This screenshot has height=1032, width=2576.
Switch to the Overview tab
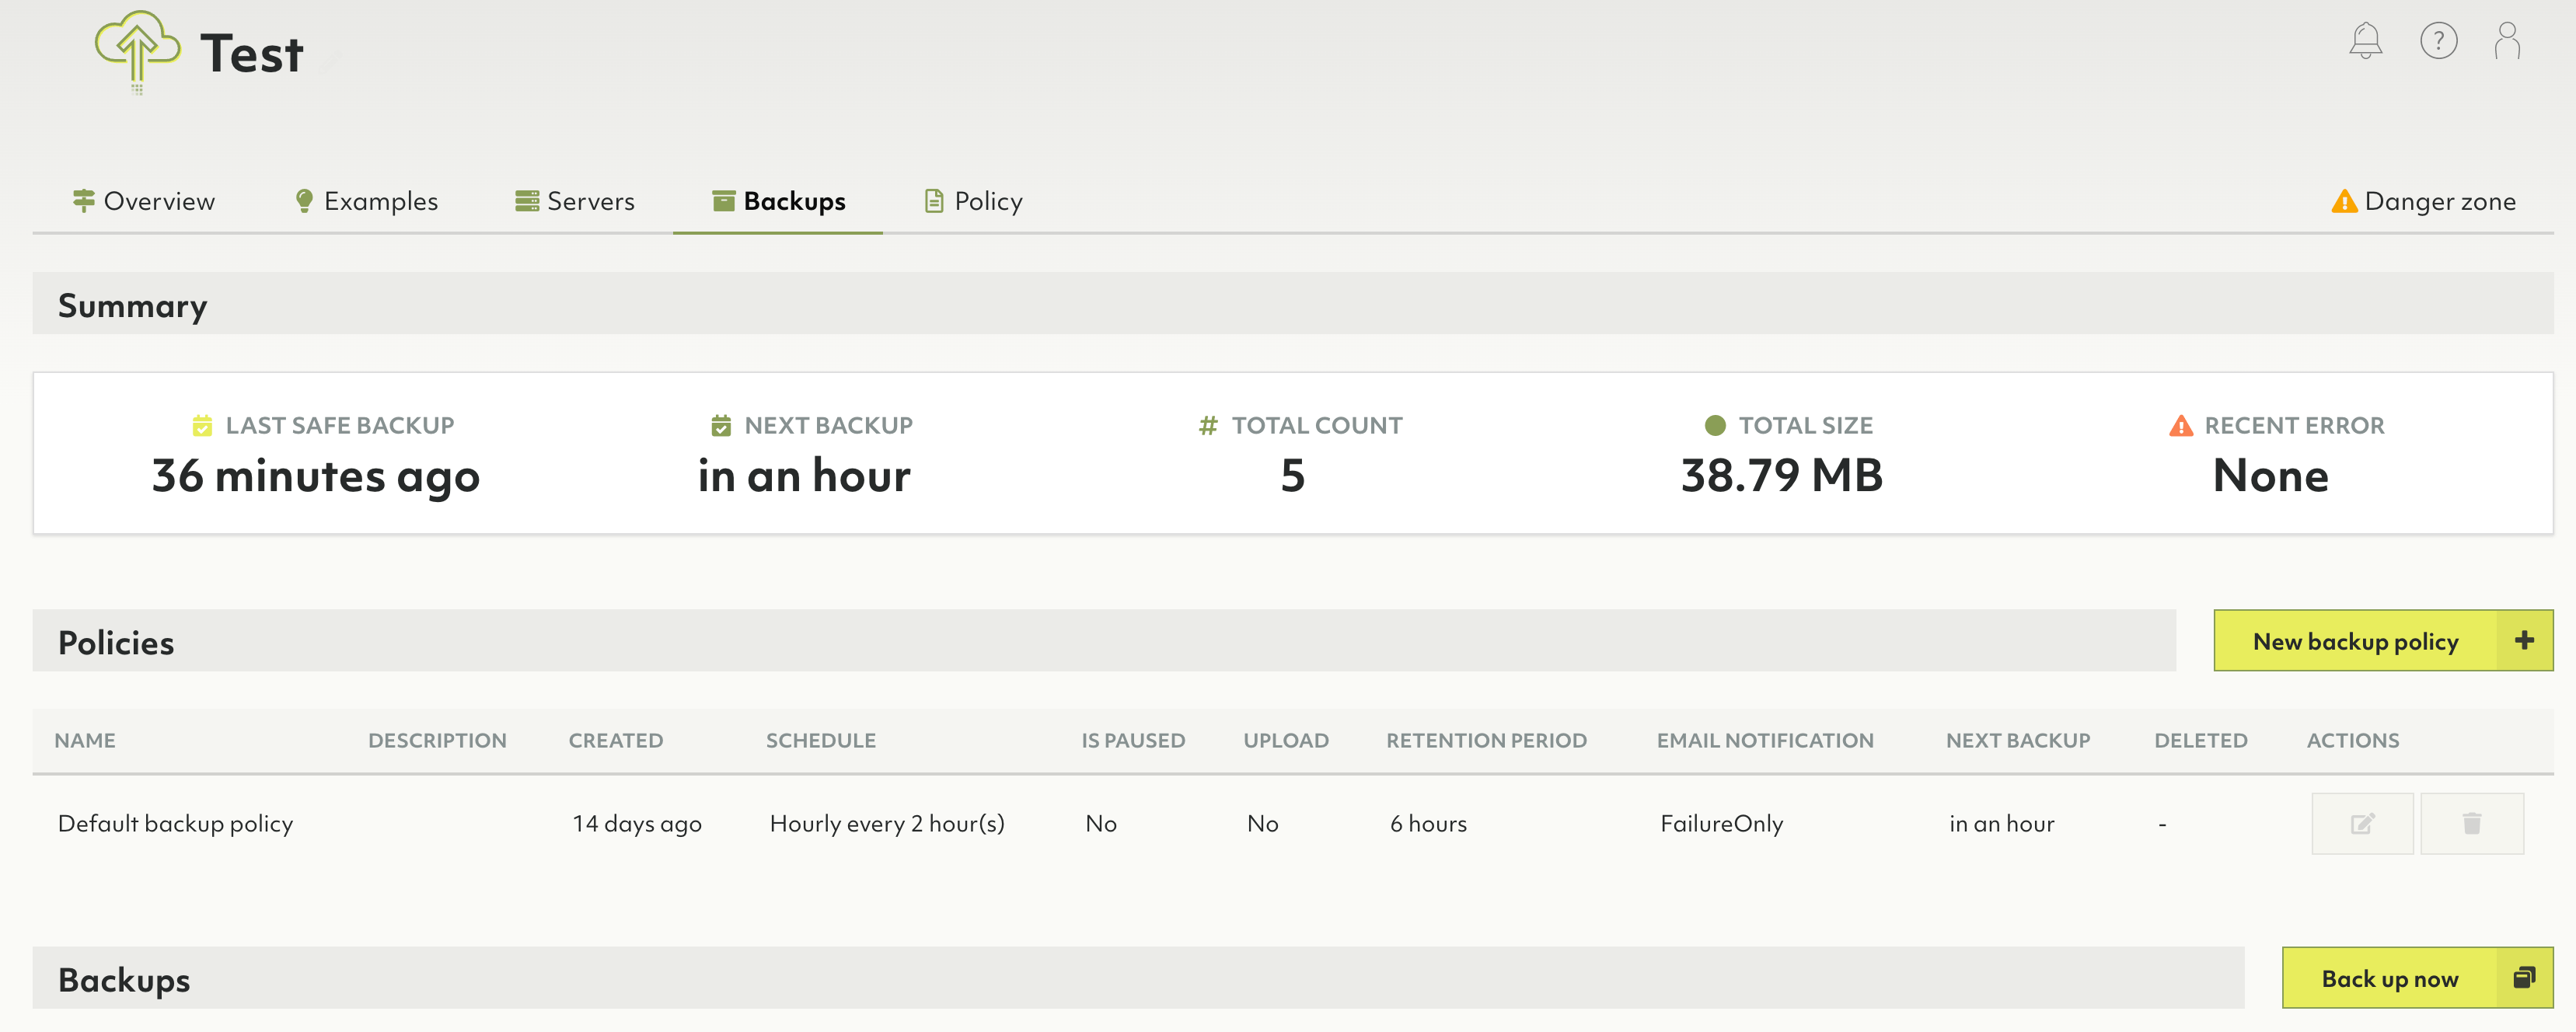[x=144, y=202]
